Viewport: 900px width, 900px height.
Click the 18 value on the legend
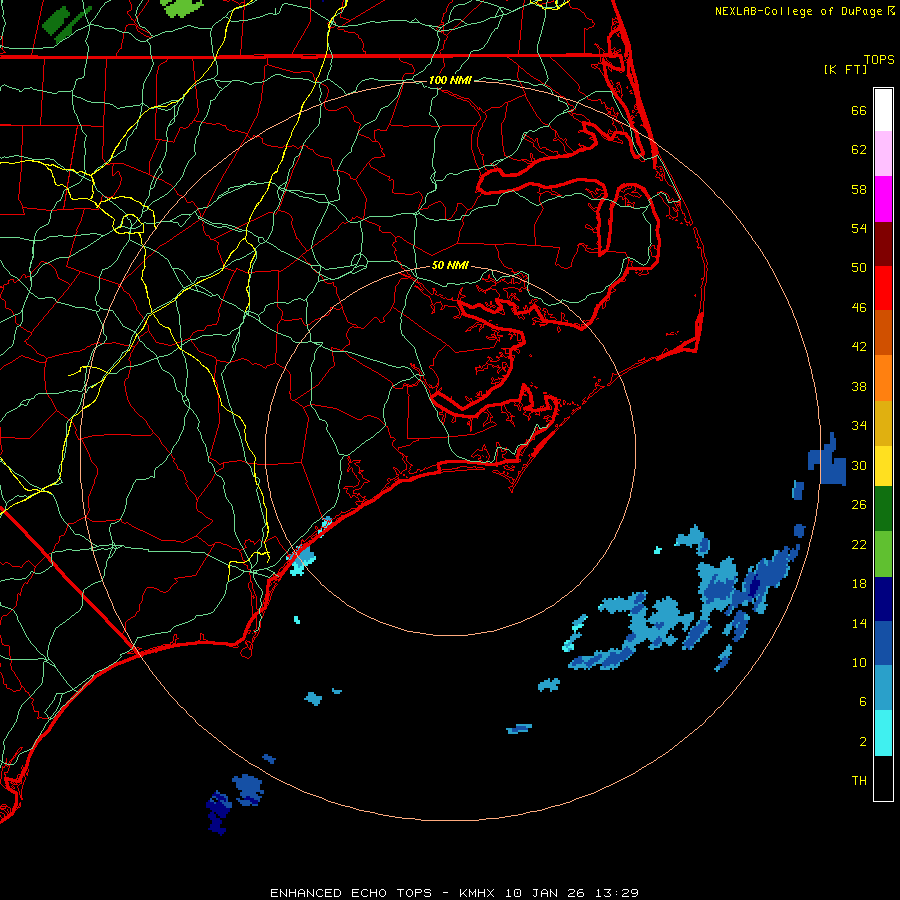[859, 584]
